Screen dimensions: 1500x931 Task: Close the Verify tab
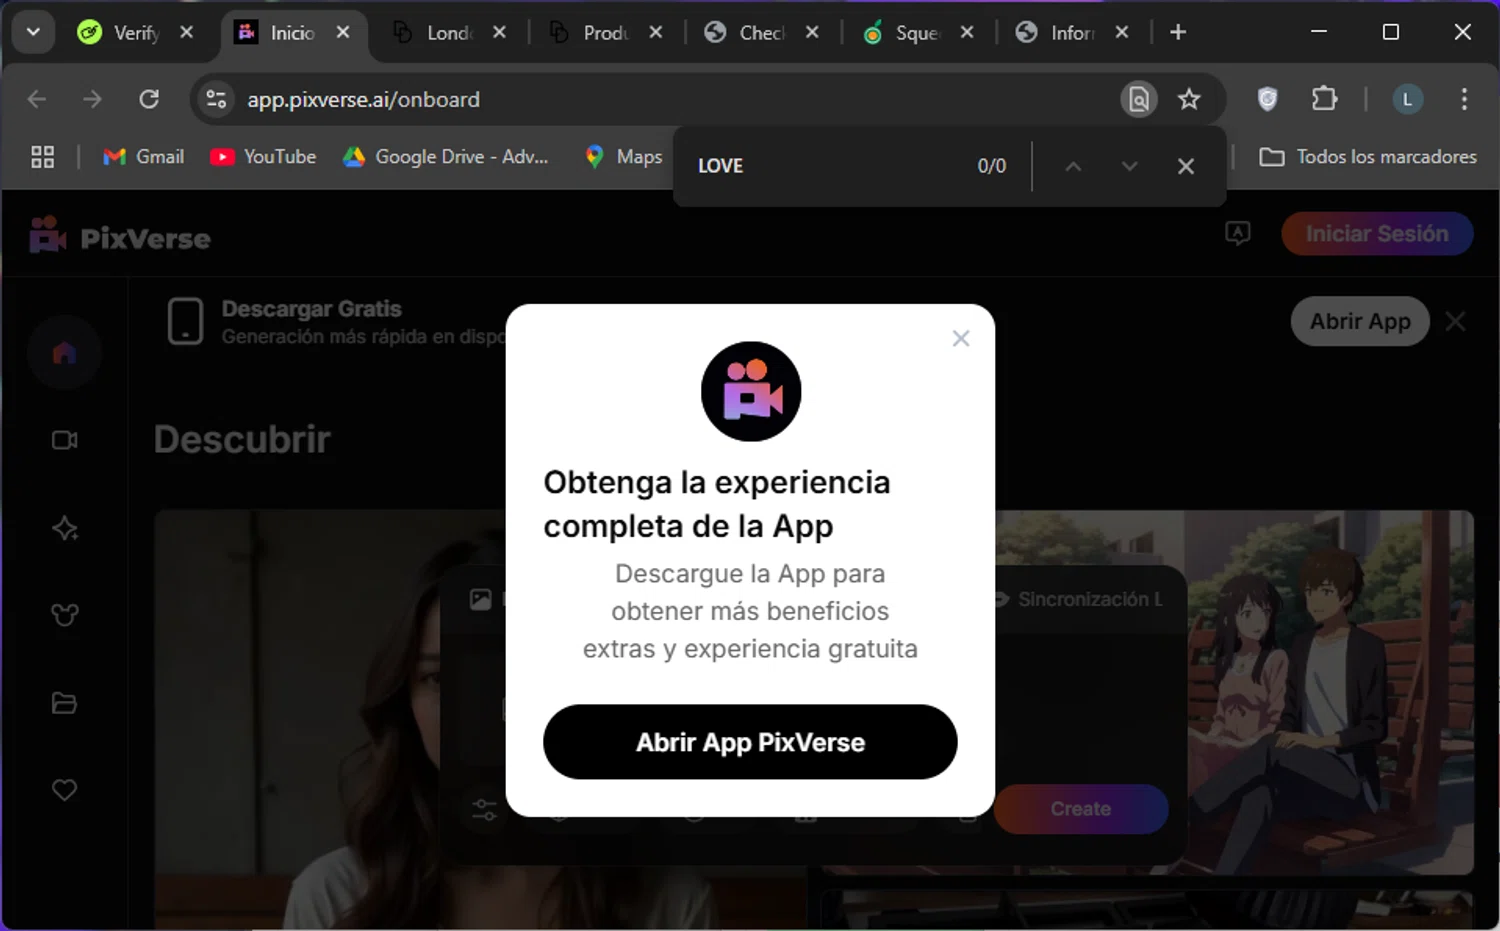click(x=186, y=32)
